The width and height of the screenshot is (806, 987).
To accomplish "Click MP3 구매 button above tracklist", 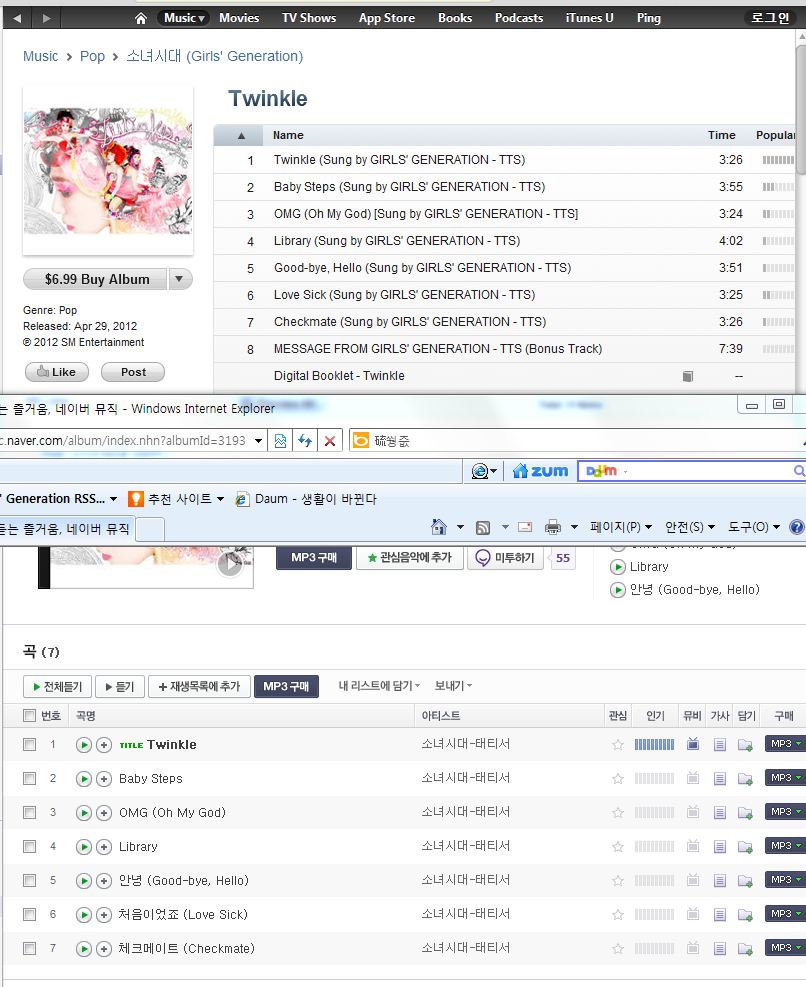I will (x=287, y=686).
